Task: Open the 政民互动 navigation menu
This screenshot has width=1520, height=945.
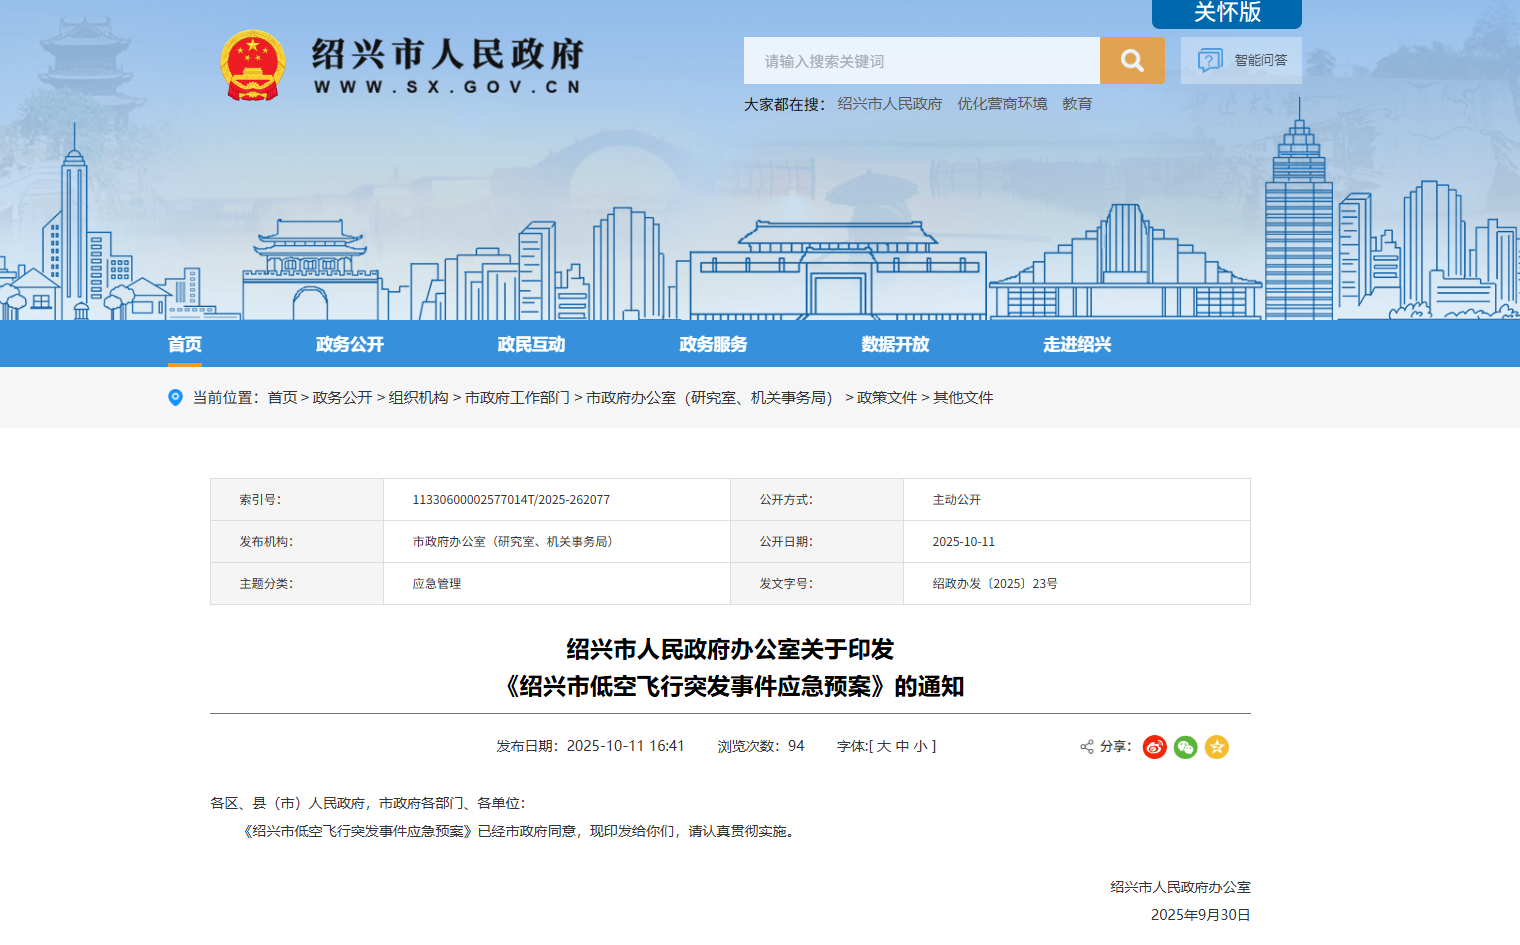Action: 531,344
